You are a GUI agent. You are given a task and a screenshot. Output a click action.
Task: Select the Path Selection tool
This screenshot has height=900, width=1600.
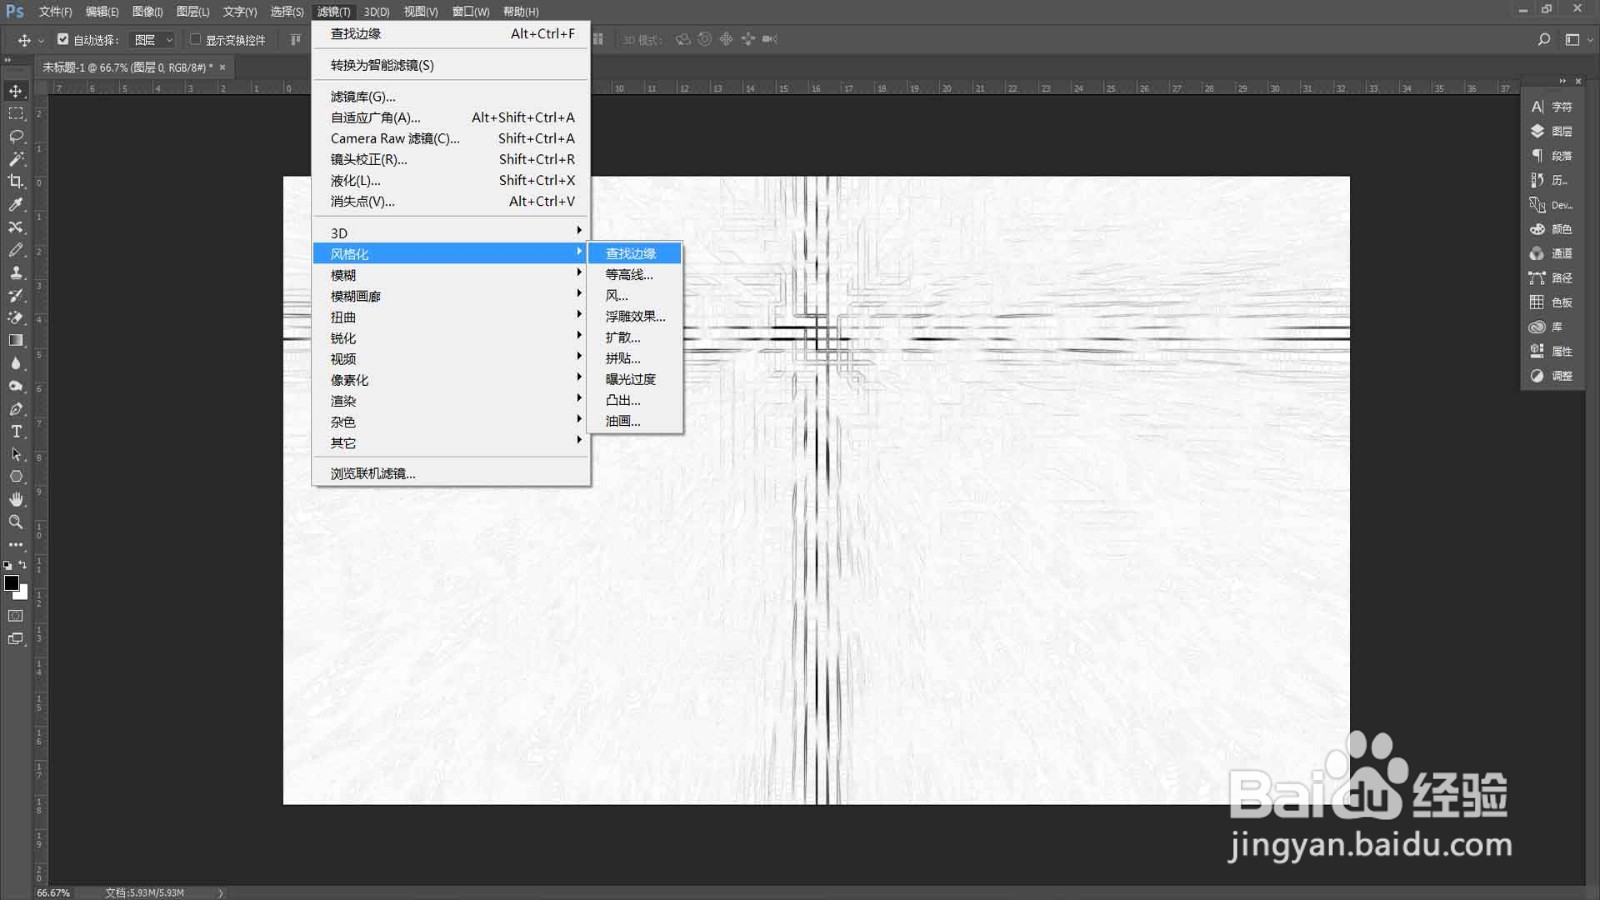coord(16,454)
